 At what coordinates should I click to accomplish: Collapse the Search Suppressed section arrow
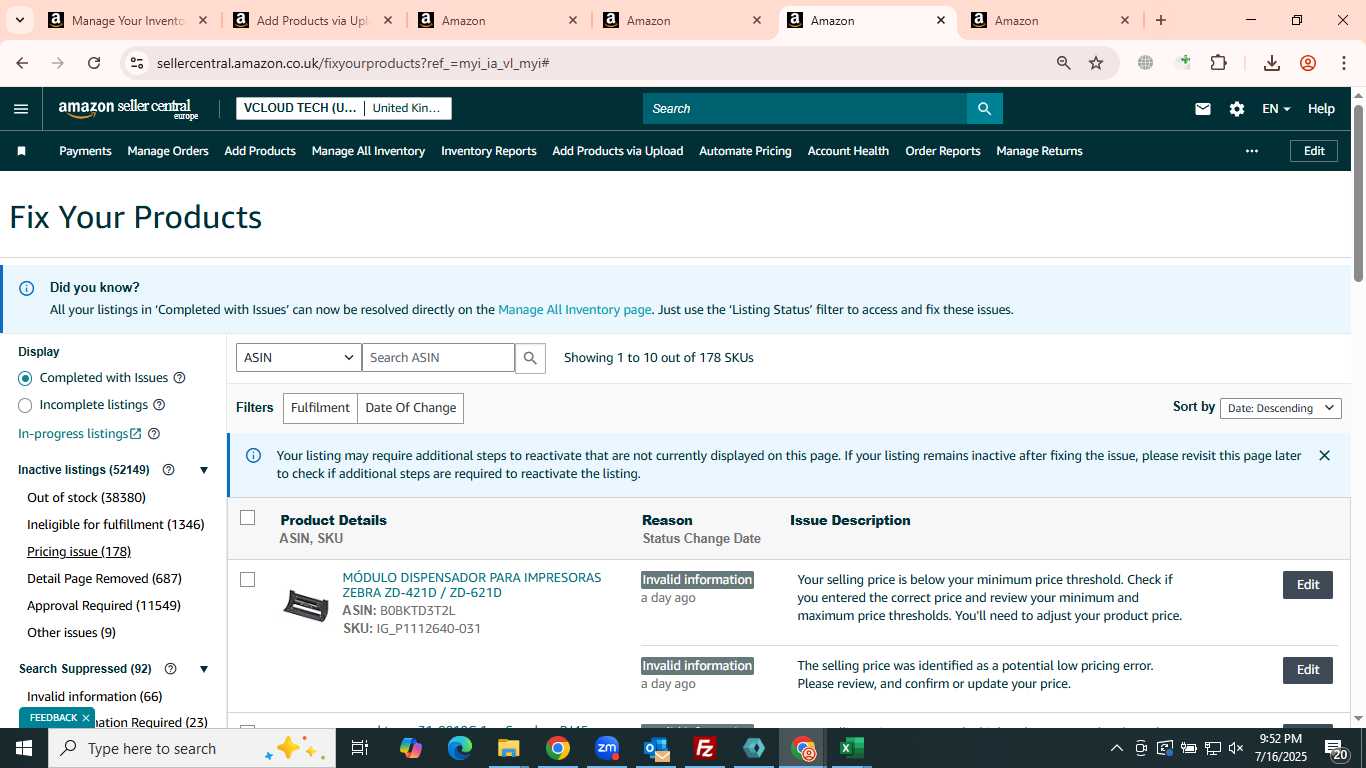[204, 669]
